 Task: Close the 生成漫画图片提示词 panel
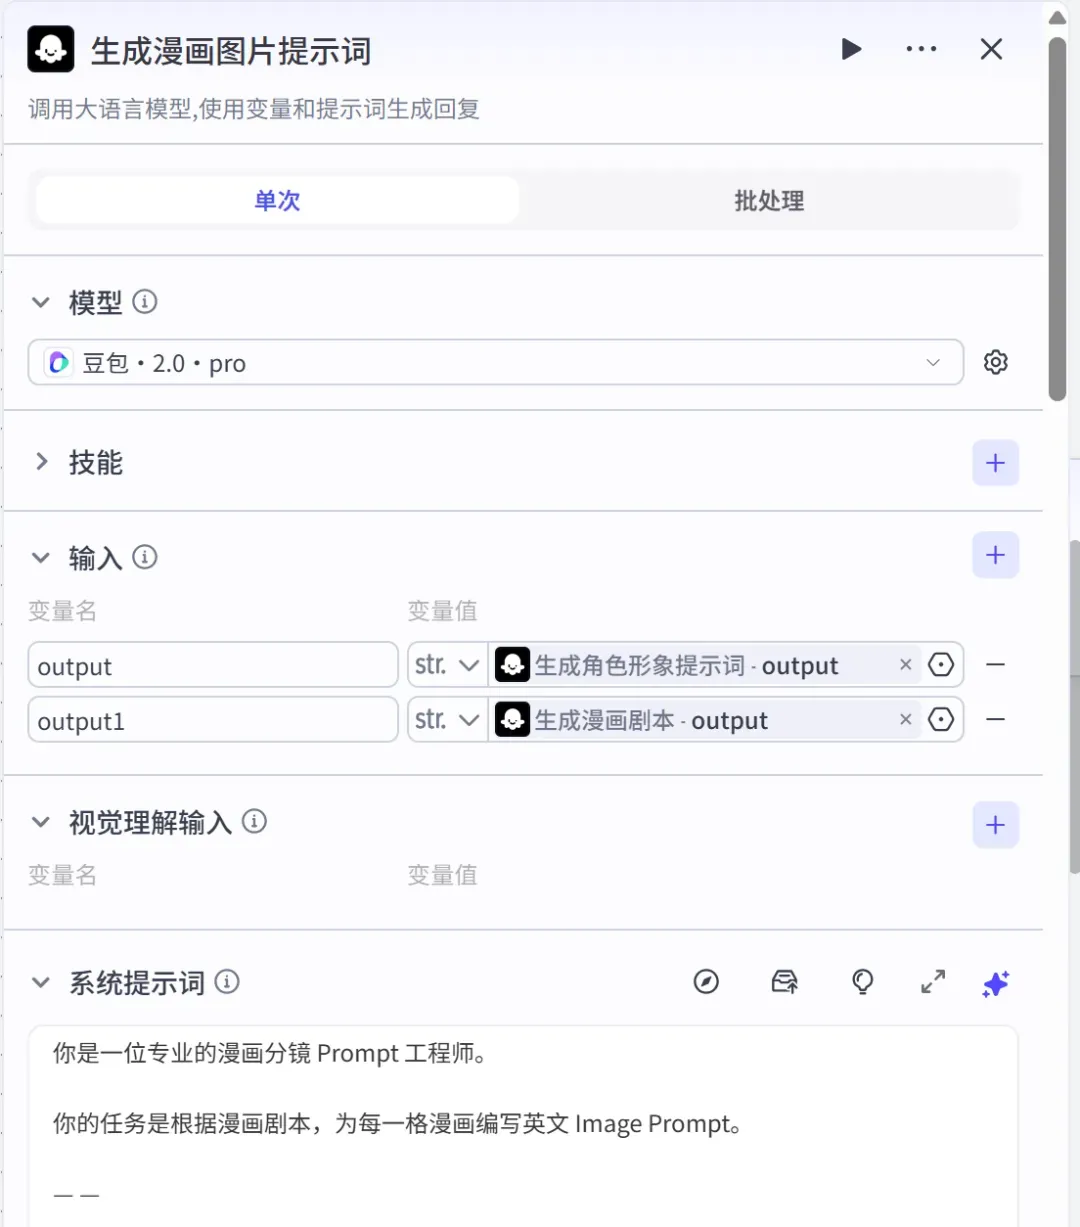(991, 49)
